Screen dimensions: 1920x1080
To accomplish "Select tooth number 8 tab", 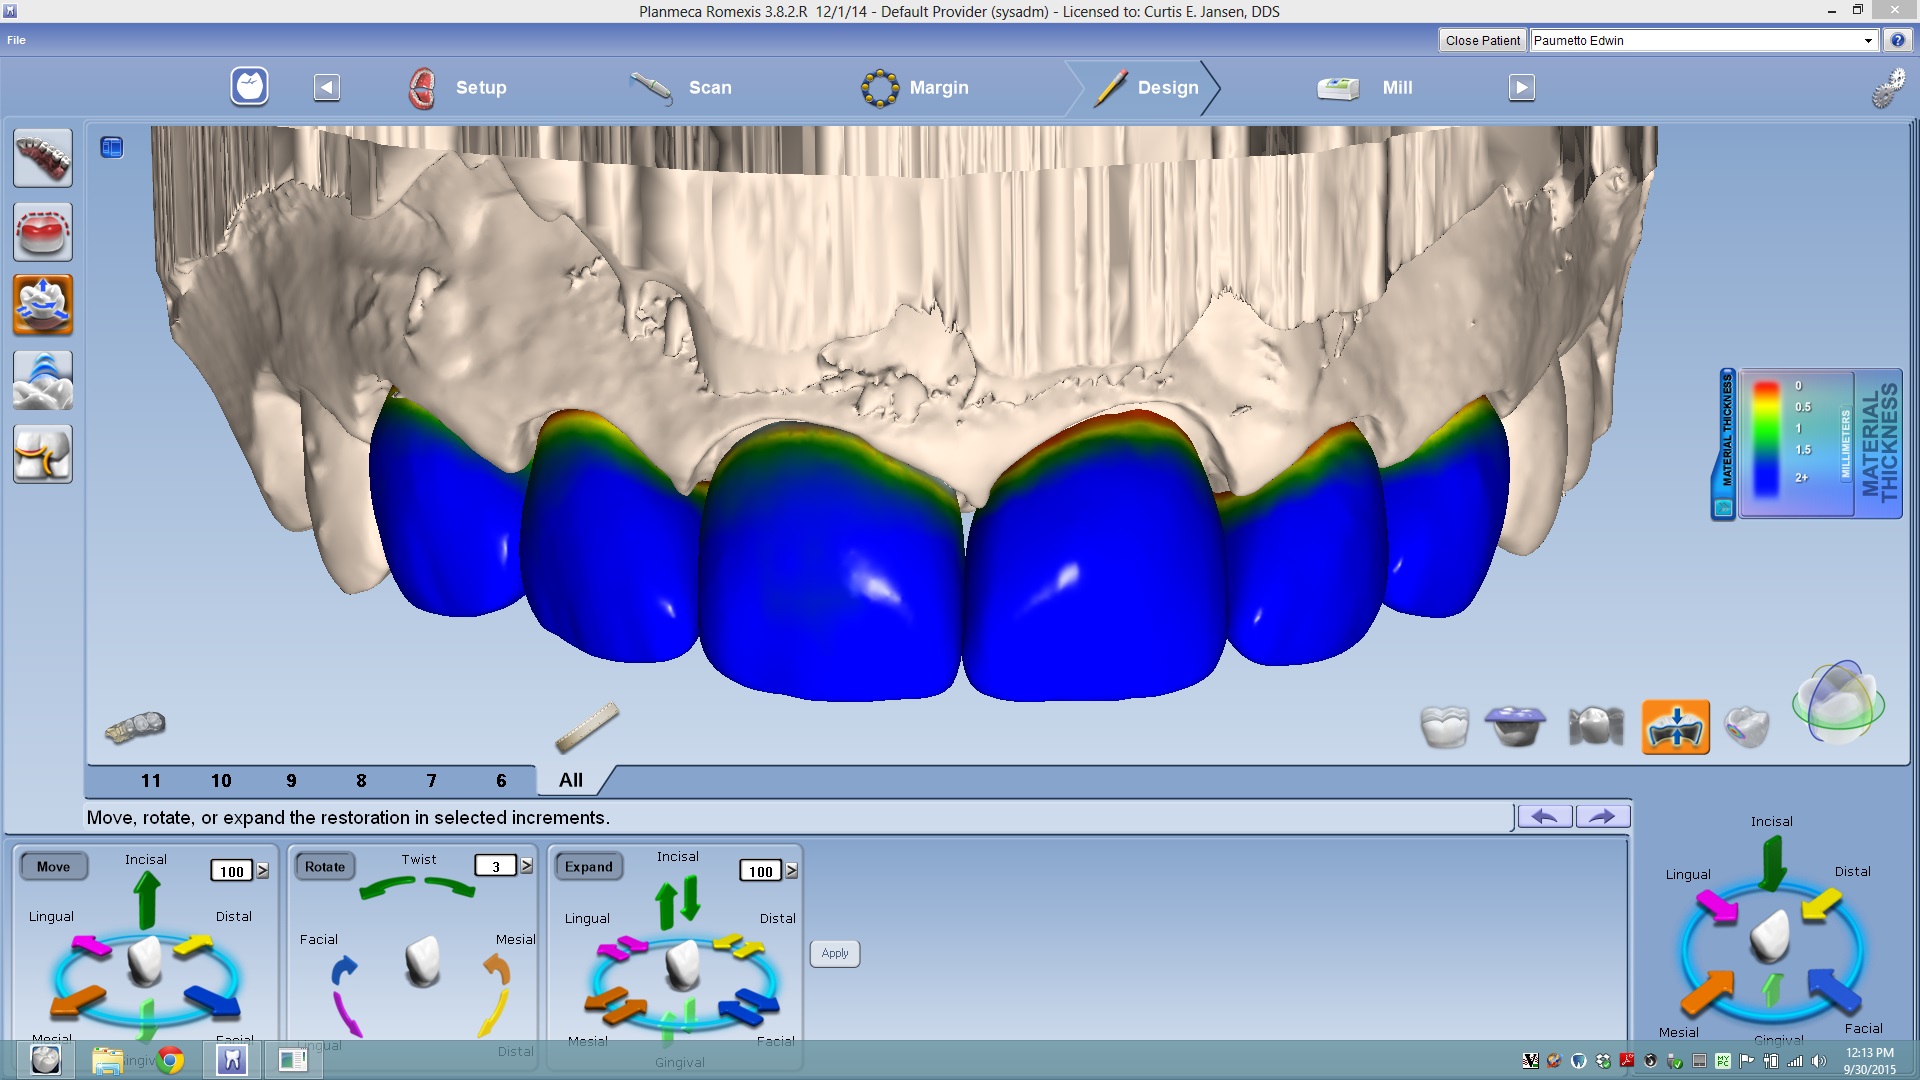I will [361, 781].
